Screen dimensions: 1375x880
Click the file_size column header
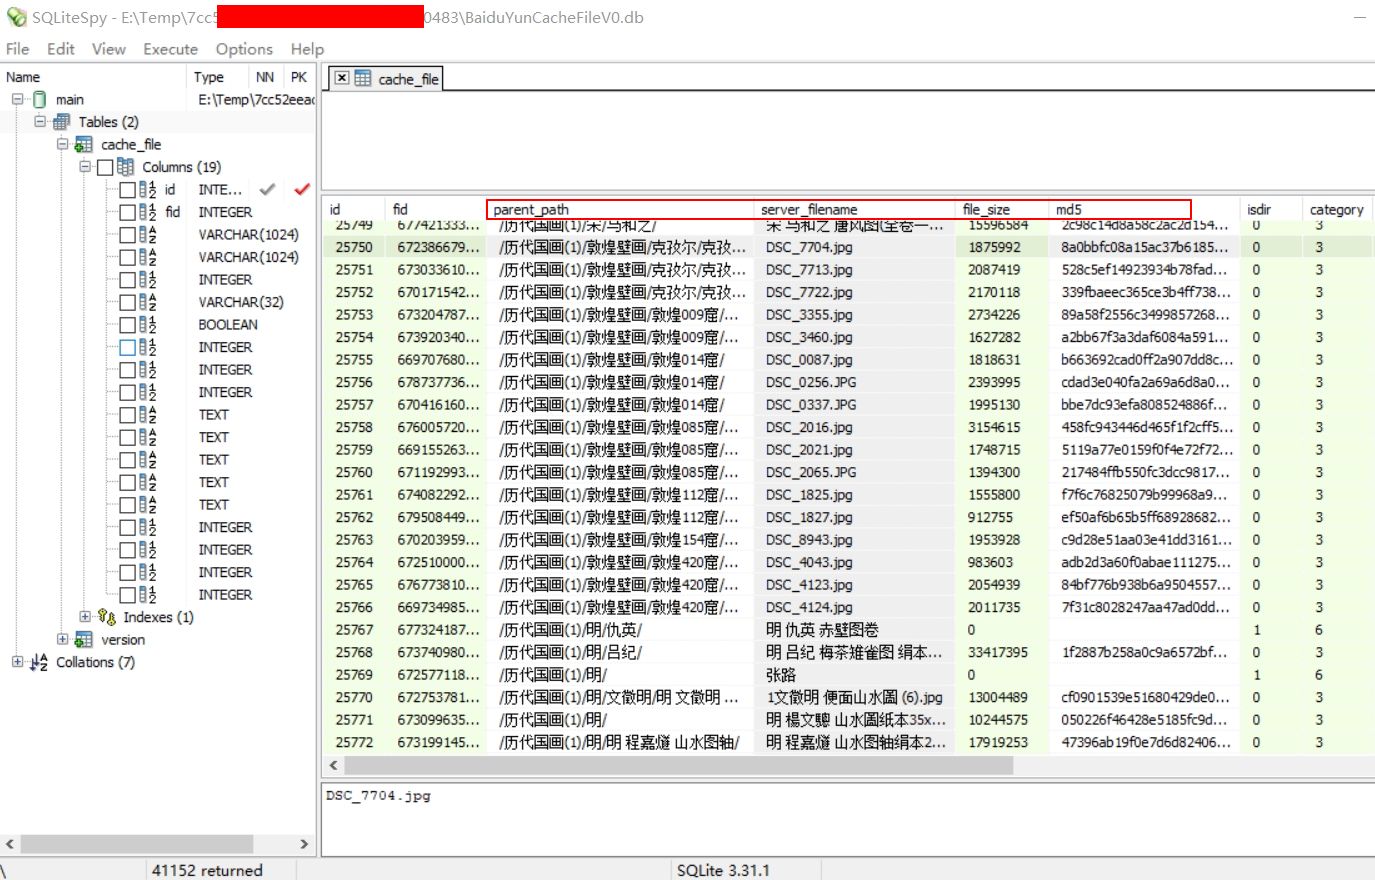click(1003, 210)
